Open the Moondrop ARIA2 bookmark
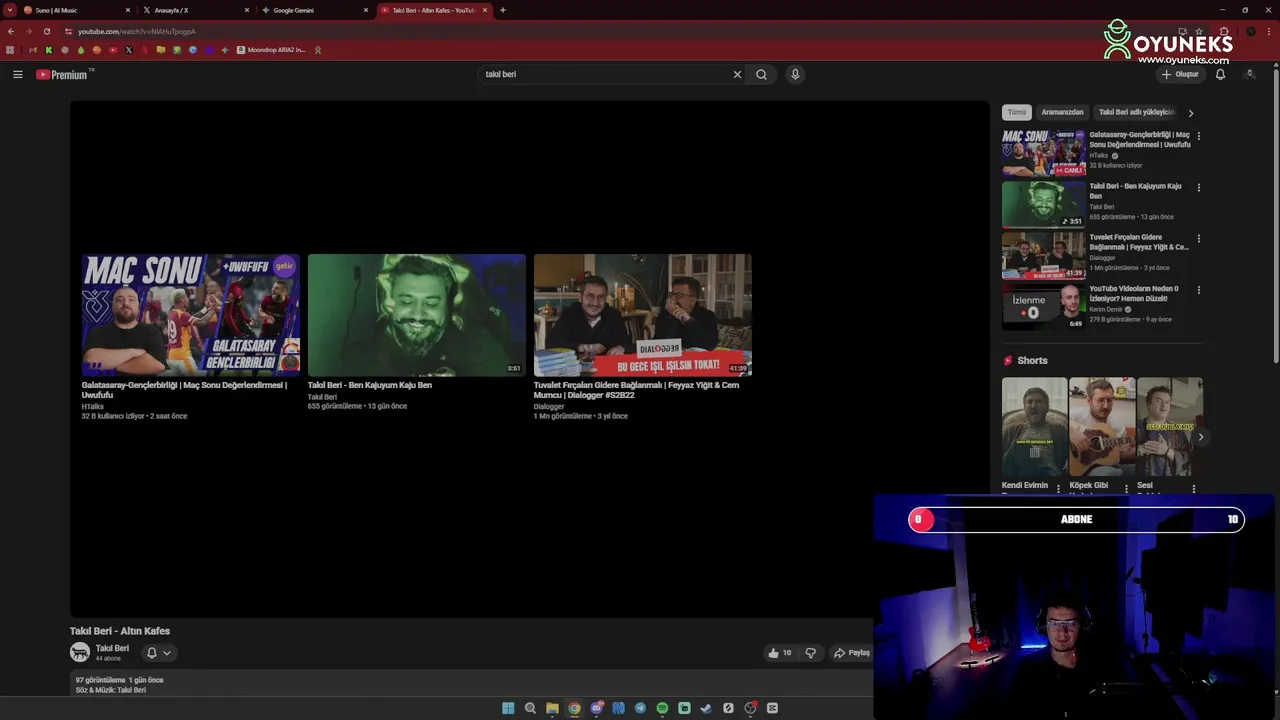This screenshot has height=720, width=1280. pos(271,50)
